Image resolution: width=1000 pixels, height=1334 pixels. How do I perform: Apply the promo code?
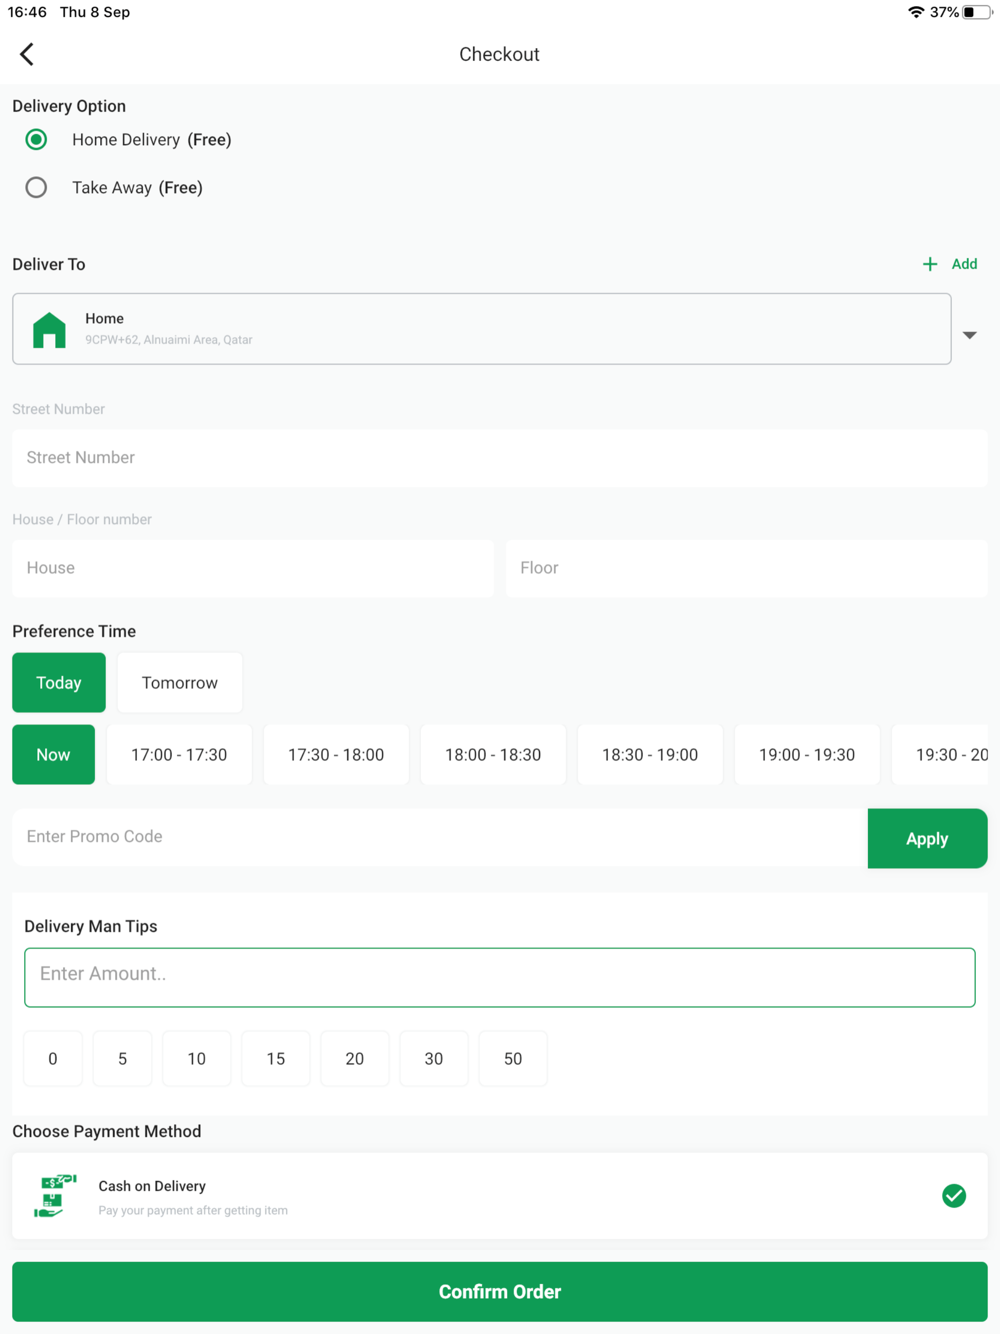click(x=927, y=838)
